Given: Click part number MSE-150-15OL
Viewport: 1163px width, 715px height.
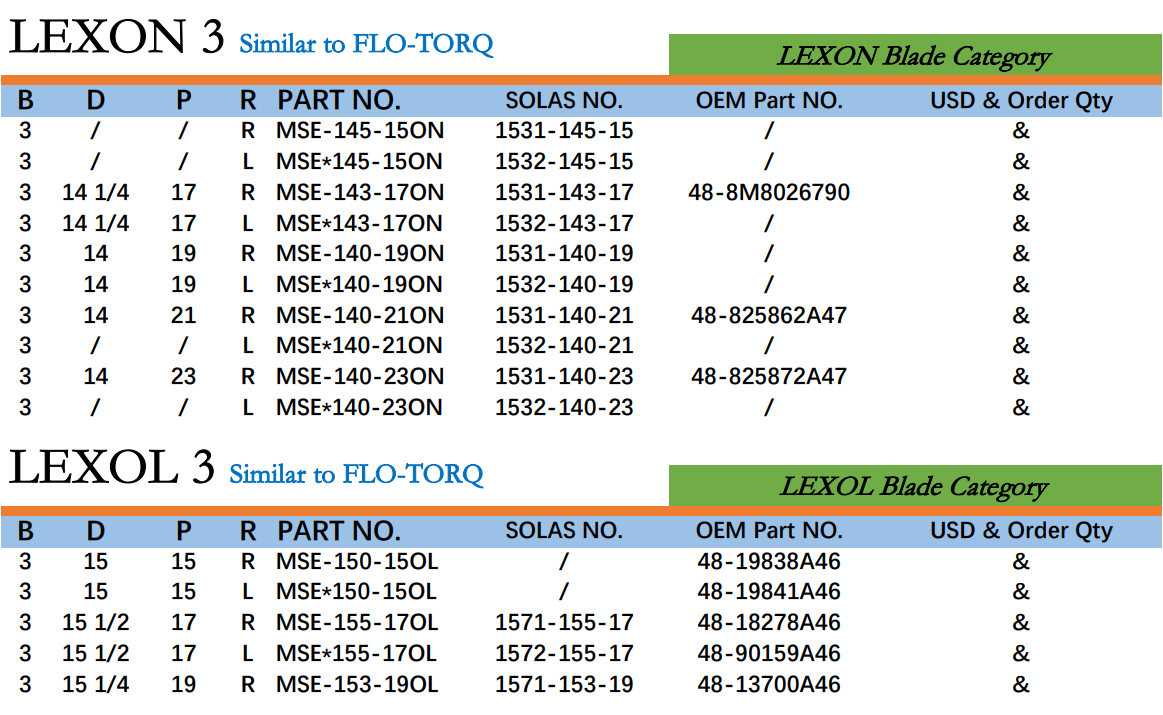Looking at the screenshot, I should [357, 561].
